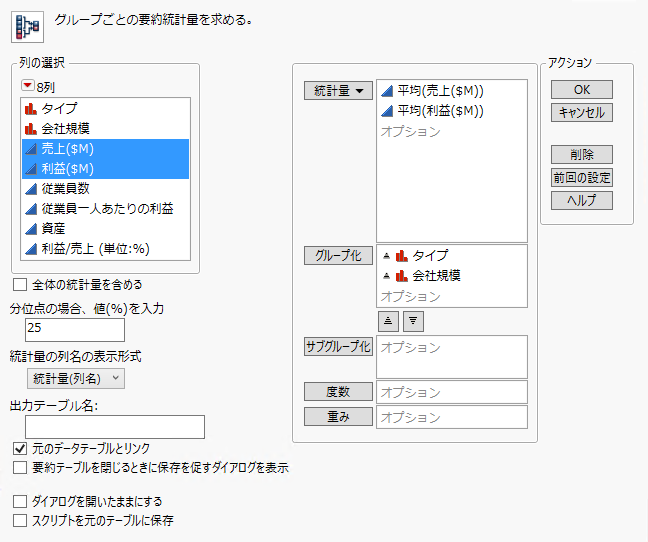Select the 会社規模 column in the column list
The width and height of the screenshot is (648, 542).
pyautogui.click(x=68, y=128)
